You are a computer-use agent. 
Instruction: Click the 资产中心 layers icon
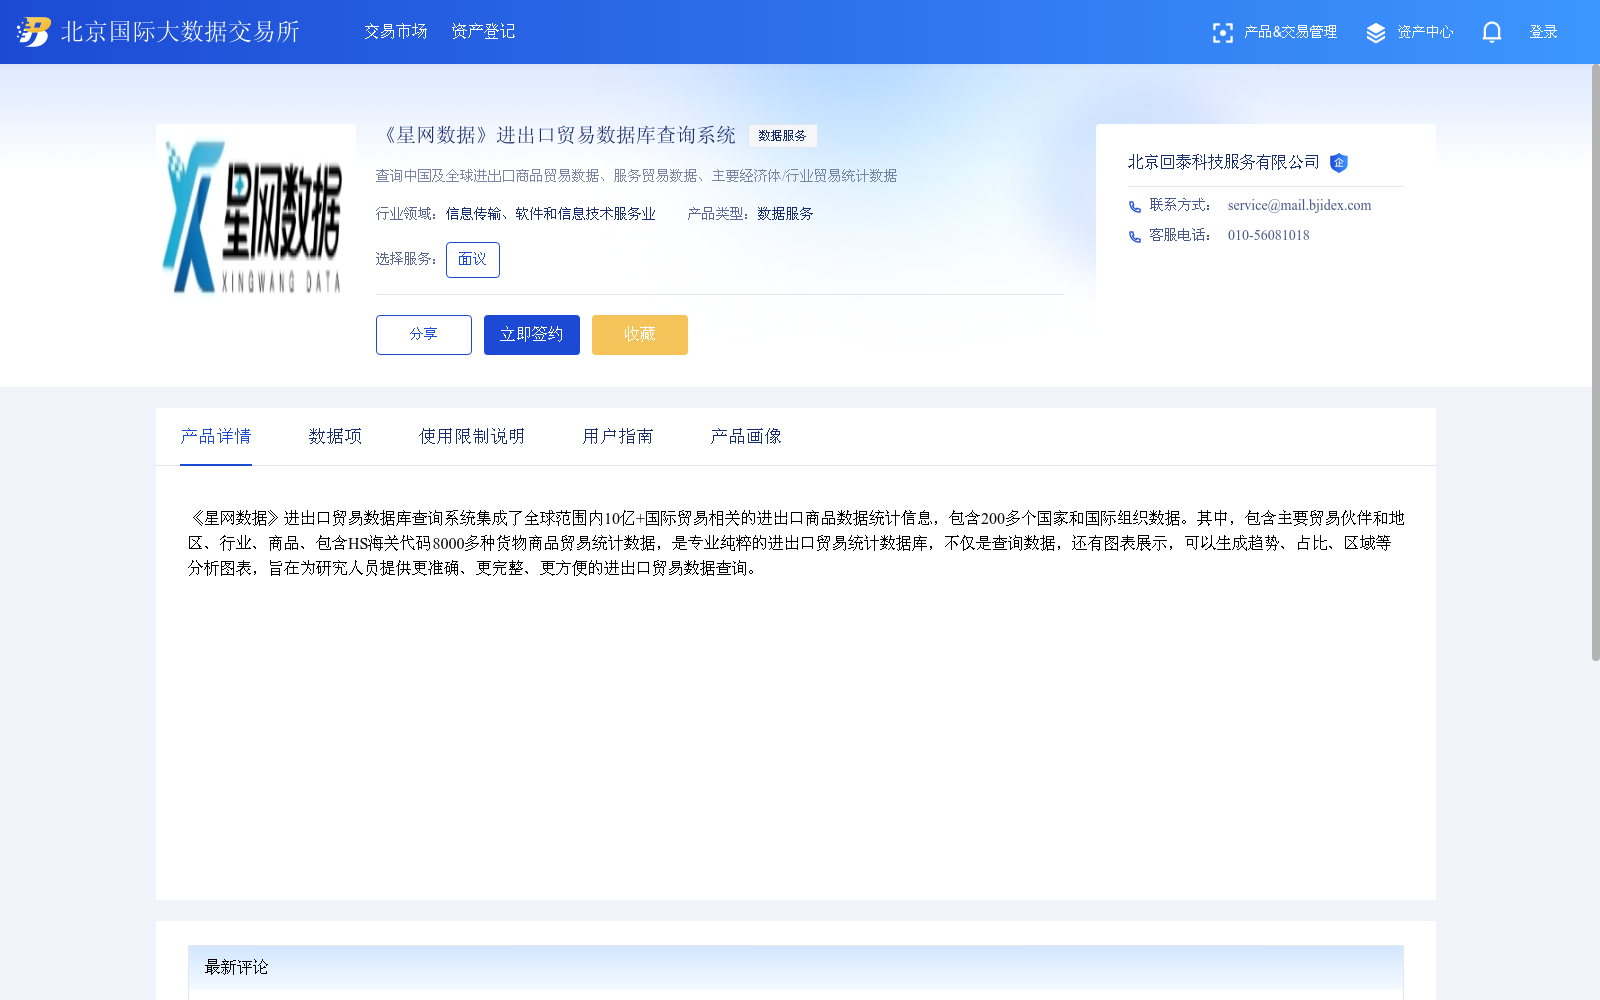1376,33
